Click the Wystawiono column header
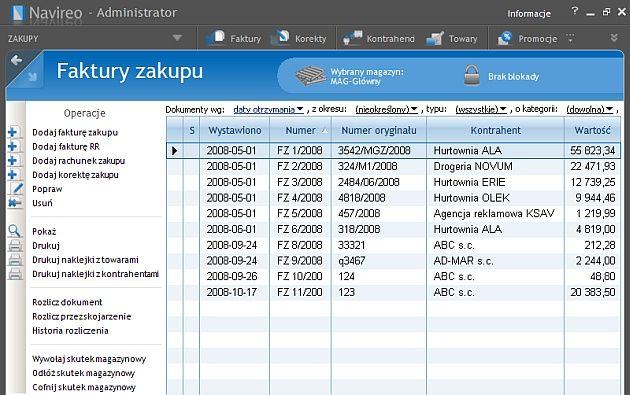This screenshot has height=395, width=630. click(x=235, y=130)
